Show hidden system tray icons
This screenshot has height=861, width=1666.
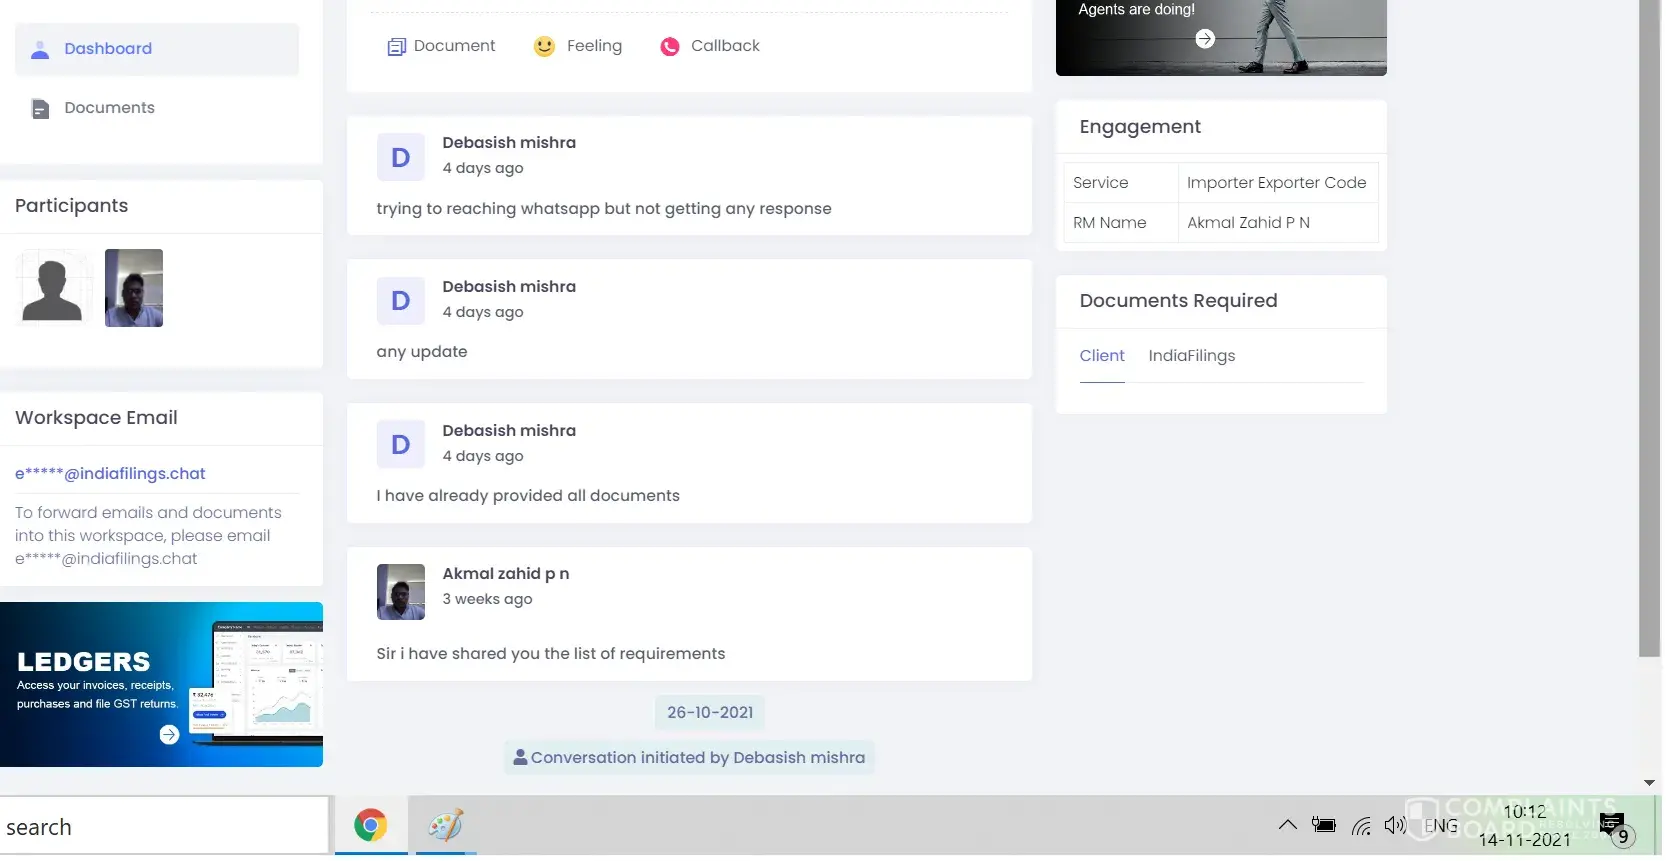point(1288,825)
